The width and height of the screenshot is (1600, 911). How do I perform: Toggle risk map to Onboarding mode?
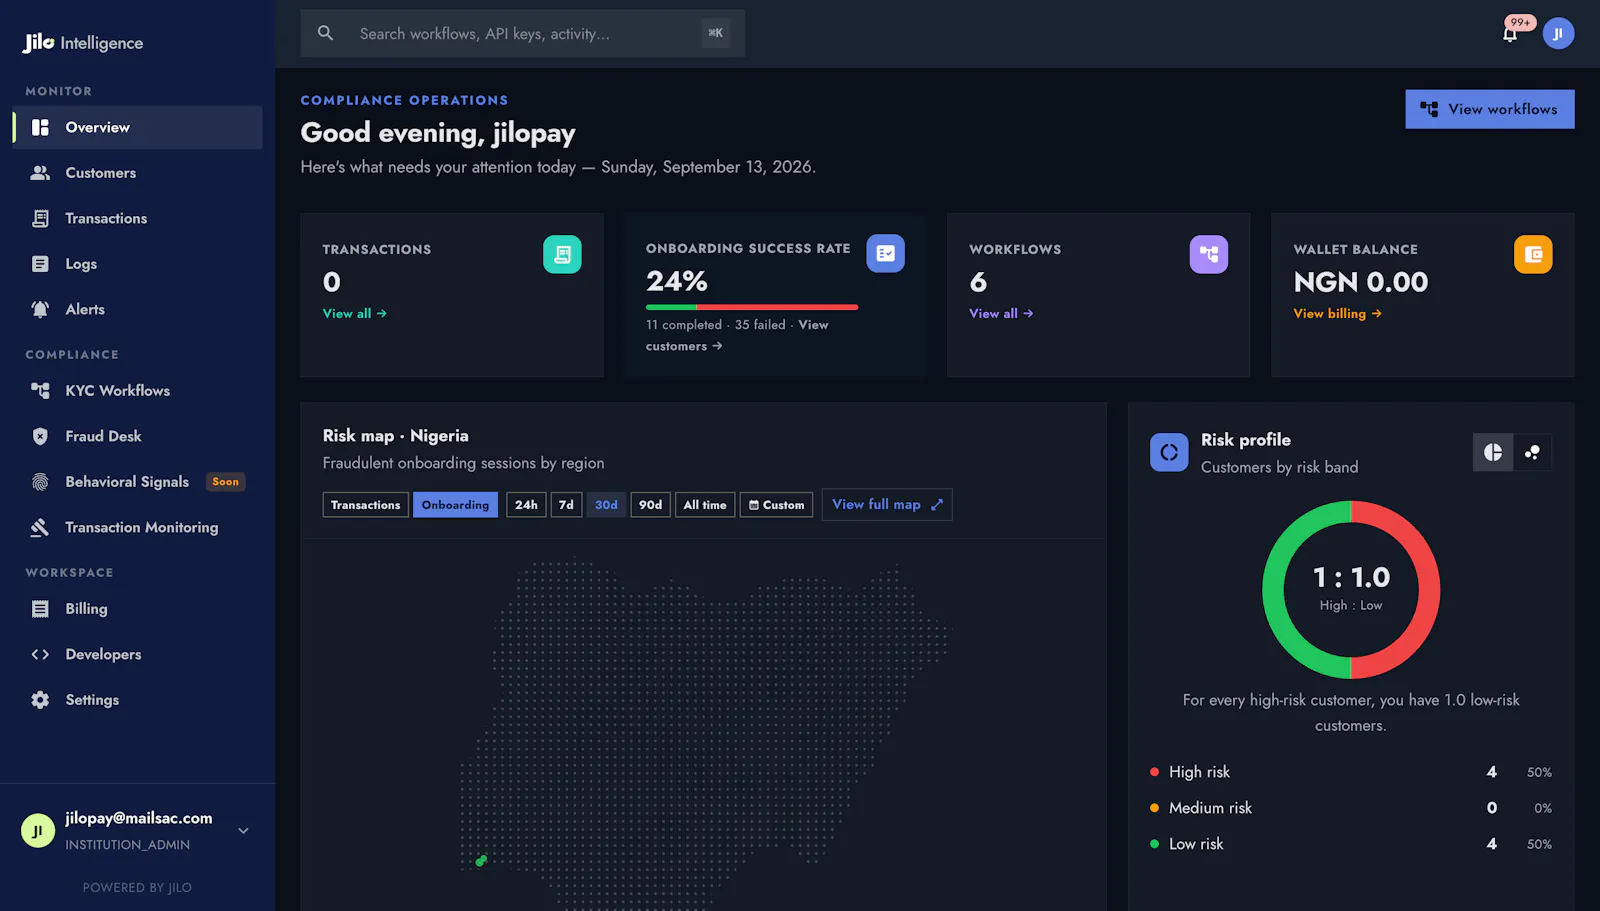click(x=455, y=505)
